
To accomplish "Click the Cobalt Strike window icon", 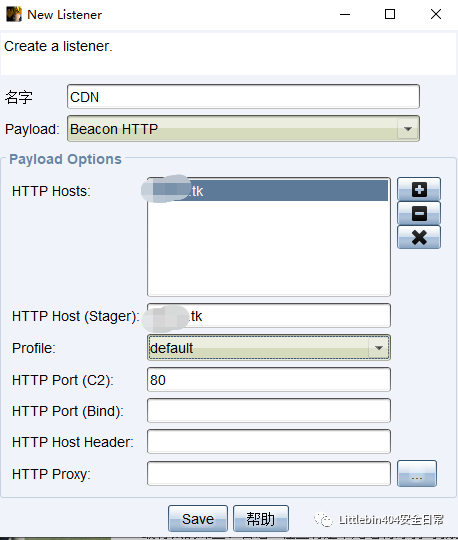I will [14, 14].
